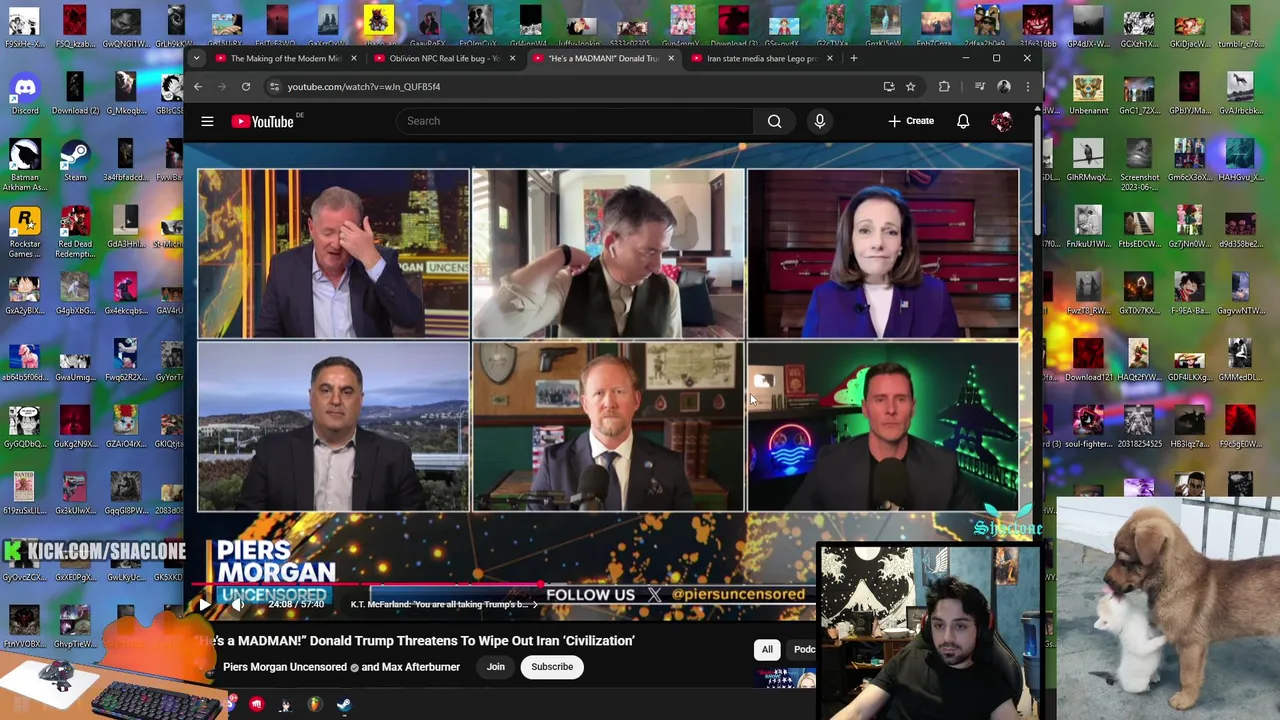Open Rockstar Games Launcher desktop icon
Screen dimensions: 1280x720
(x=25, y=232)
